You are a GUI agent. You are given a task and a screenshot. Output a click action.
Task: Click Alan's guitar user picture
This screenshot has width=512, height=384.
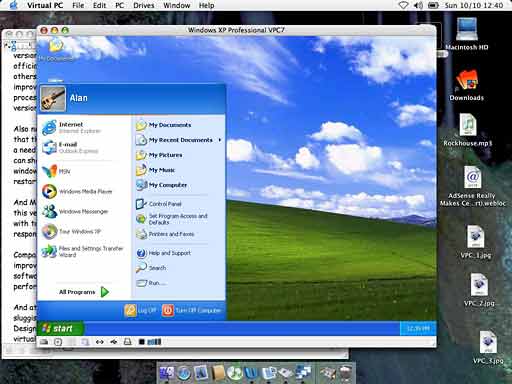pos(53,98)
